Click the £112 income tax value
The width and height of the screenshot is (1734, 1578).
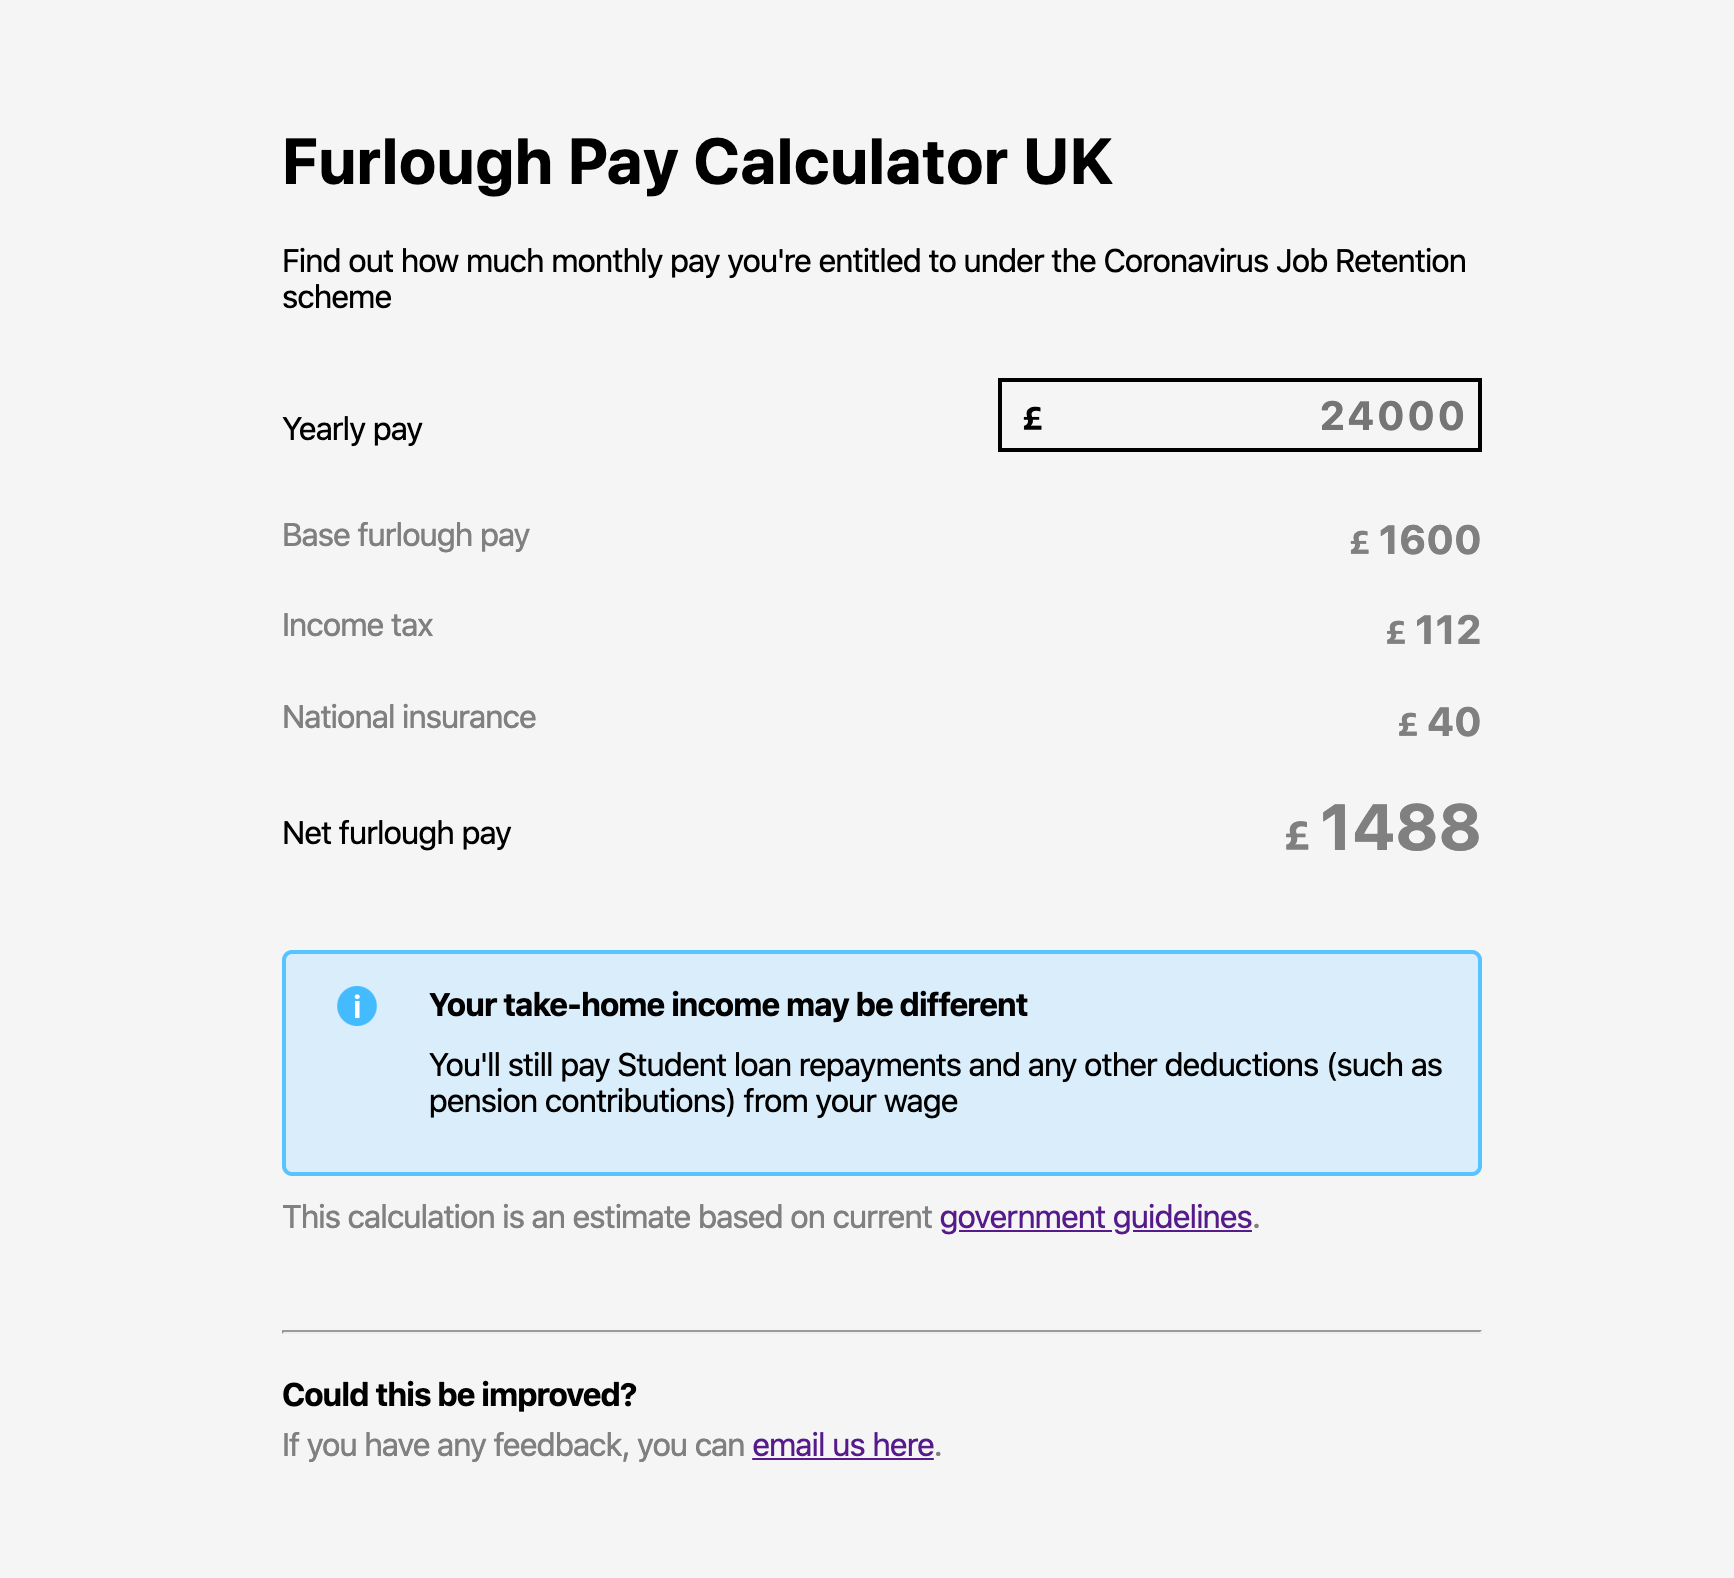point(1433,630)
